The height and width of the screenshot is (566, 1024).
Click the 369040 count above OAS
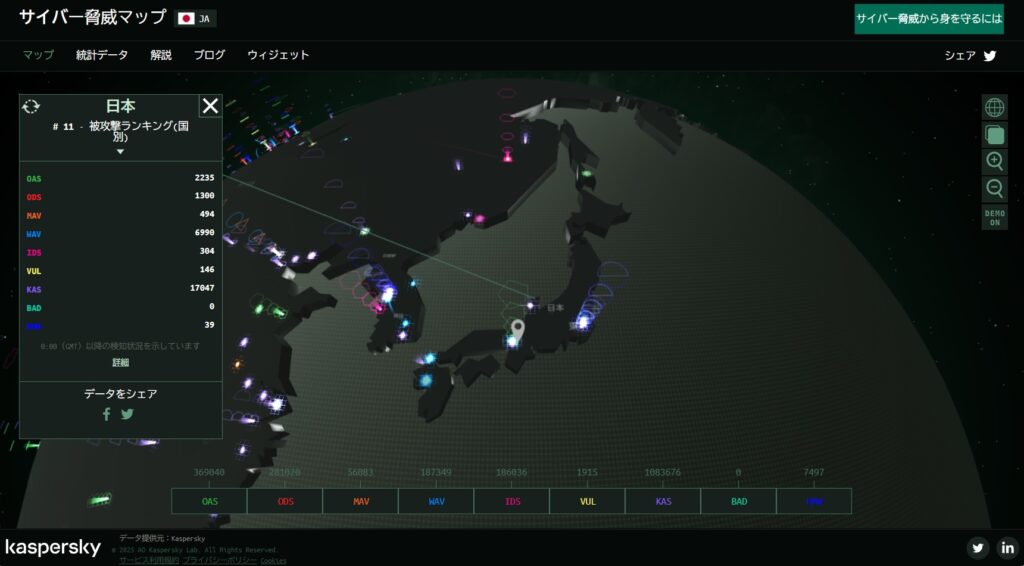coord(209,473)
